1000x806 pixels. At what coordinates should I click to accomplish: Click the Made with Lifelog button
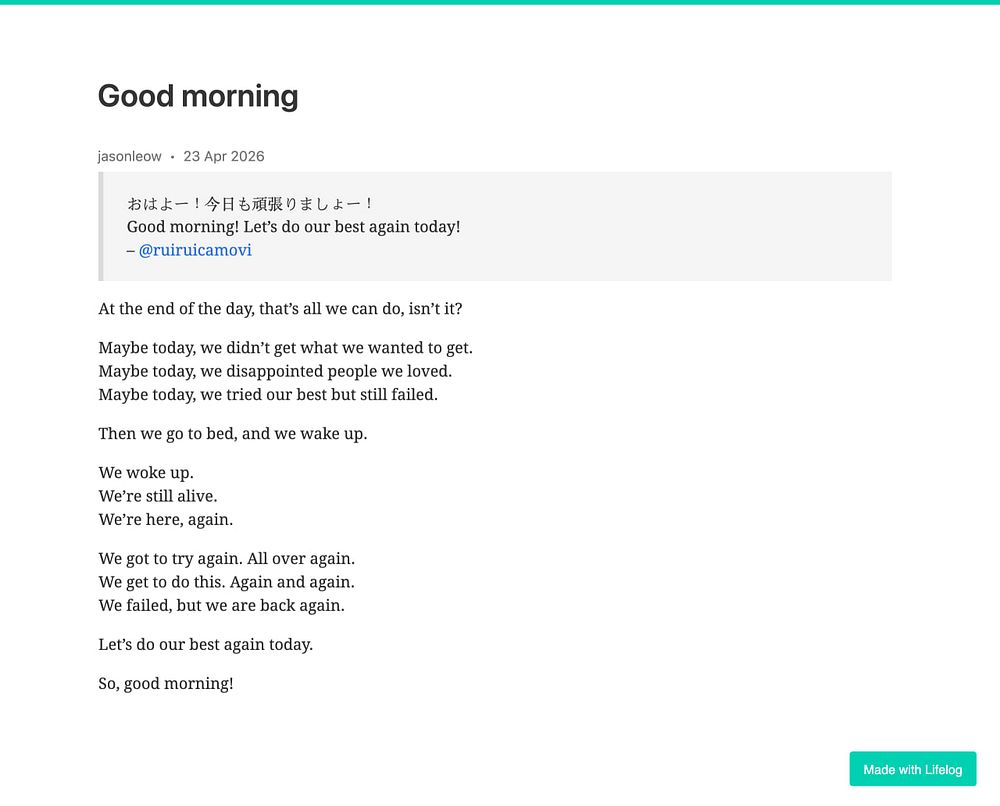point(913,769)
